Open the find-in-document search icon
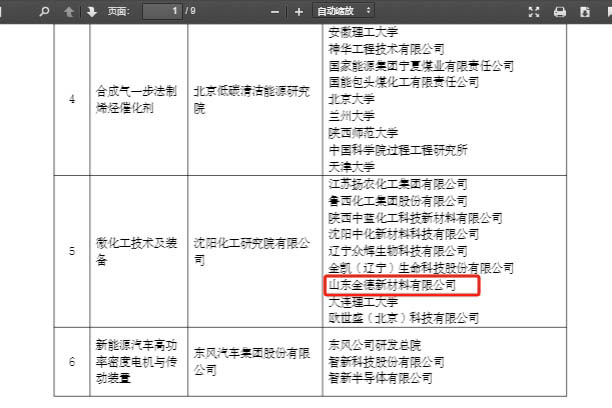The height and width of the screenshot is (408, 612). click(44, 11)
